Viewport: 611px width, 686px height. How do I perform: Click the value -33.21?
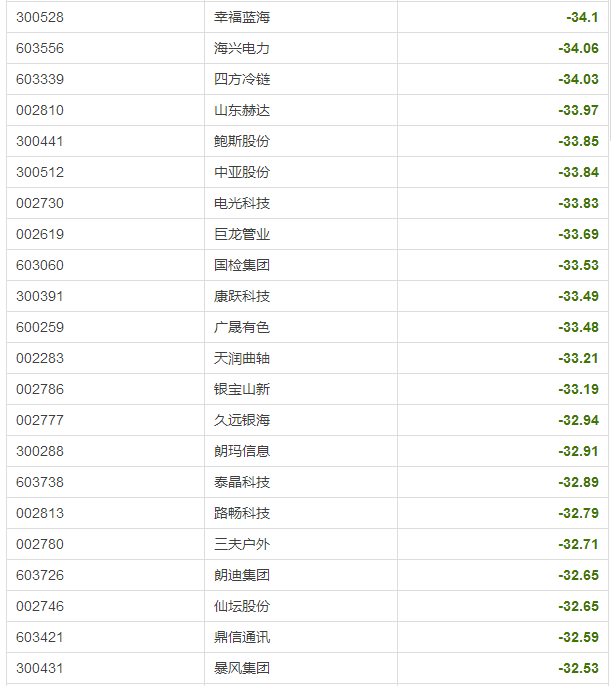tap(578, 358)
